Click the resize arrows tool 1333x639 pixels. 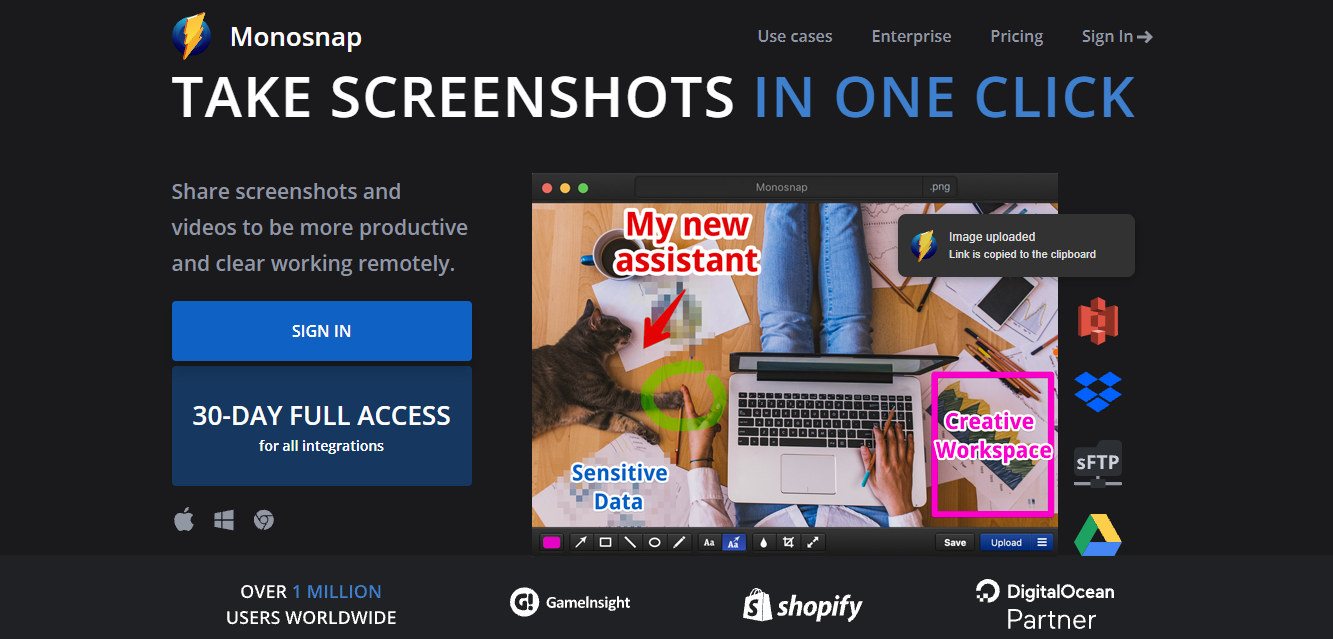813,542
